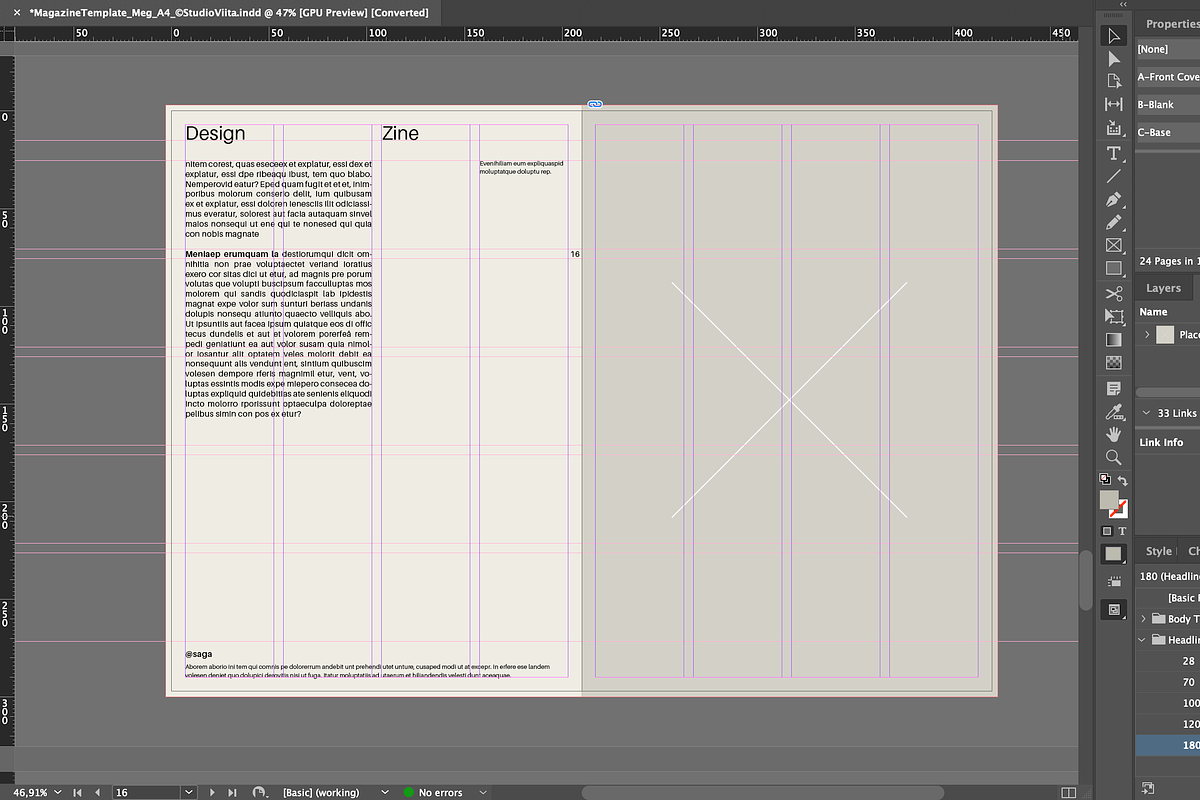
Task: Click the place-into-style icon at the panel bottom
Action: coord(1147,789)
